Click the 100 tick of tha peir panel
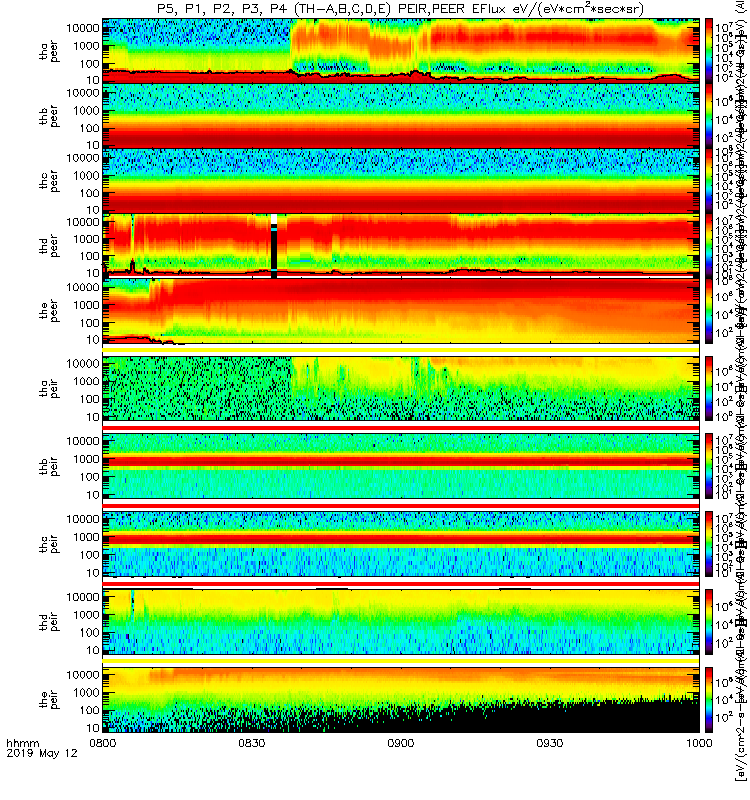This screenshot has width=750, height=800. (x=89, y=399)
